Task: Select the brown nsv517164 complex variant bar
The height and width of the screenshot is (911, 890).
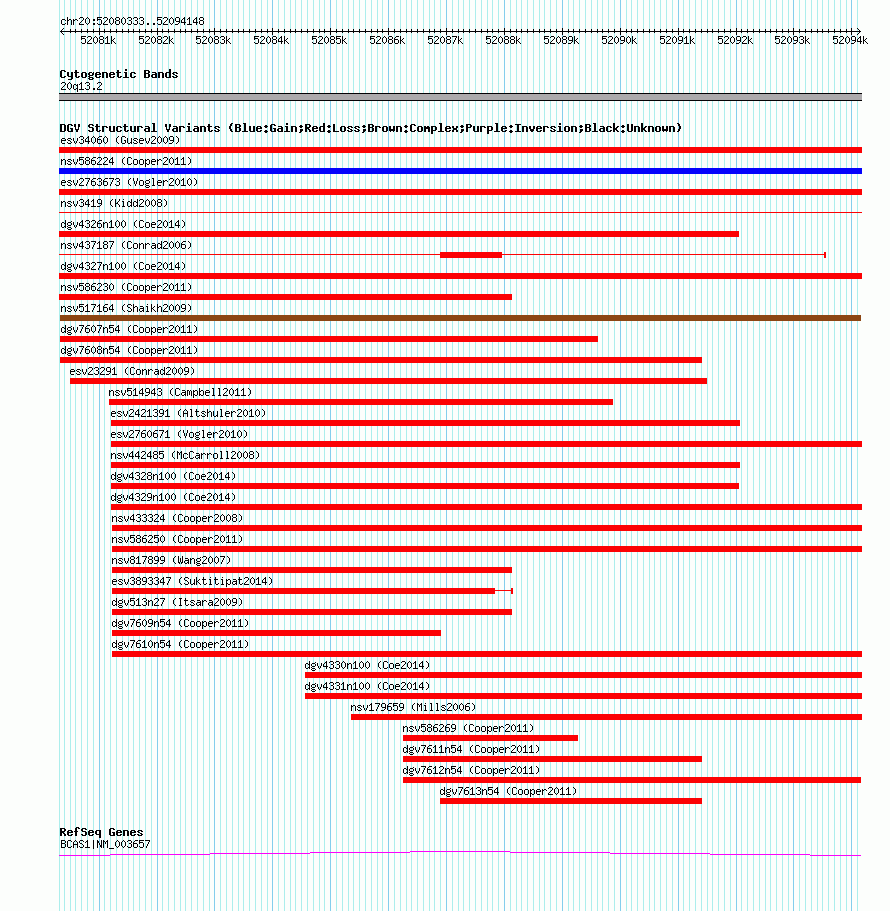Action: click(x=460, y=318)
